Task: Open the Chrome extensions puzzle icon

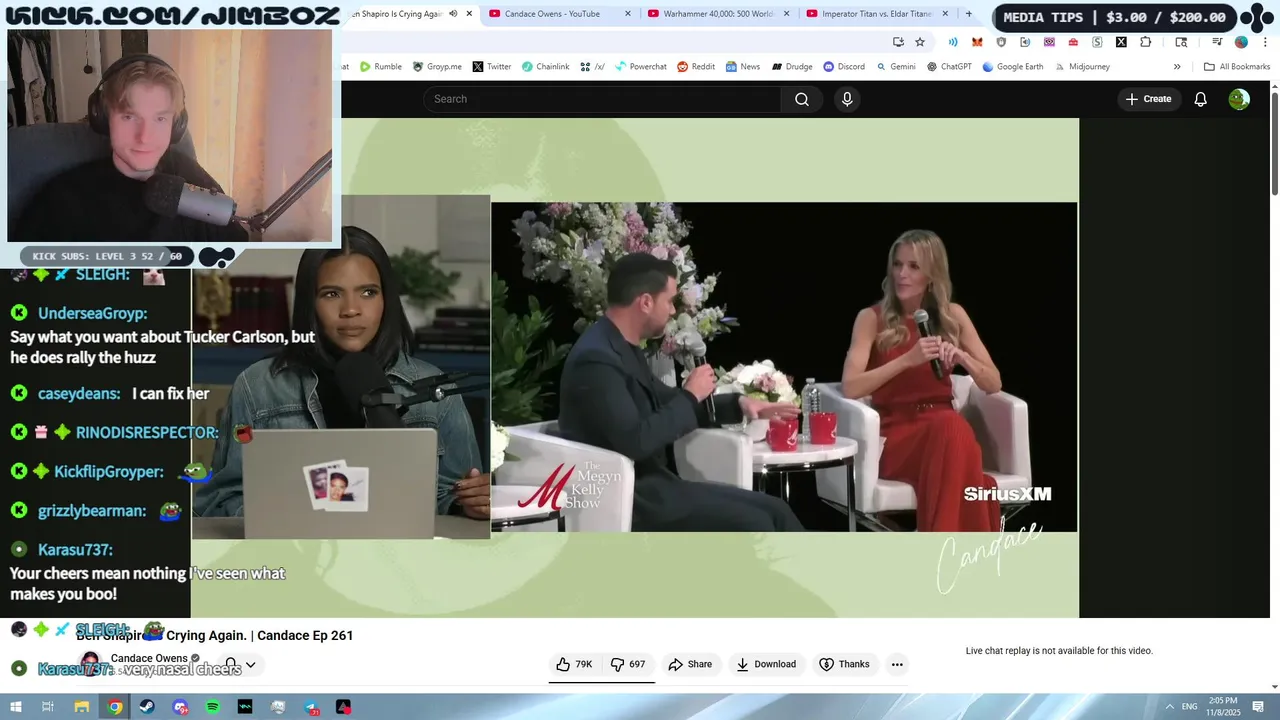Action: click(x=1146, y=42)
